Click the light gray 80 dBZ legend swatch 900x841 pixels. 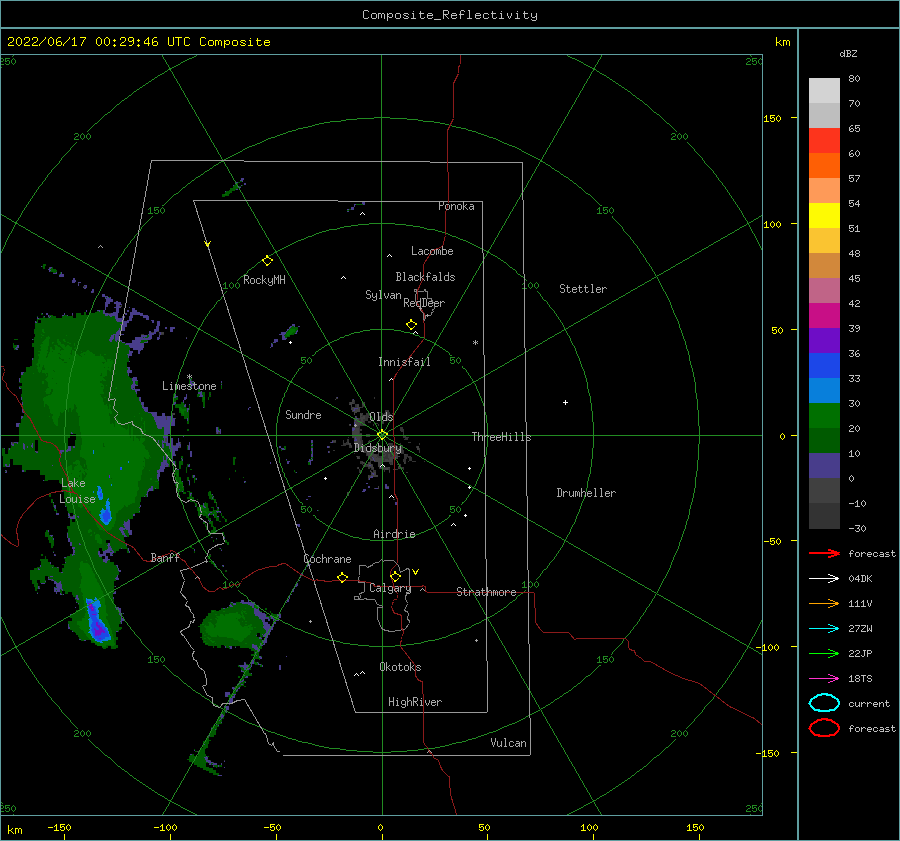coord(824,90)
